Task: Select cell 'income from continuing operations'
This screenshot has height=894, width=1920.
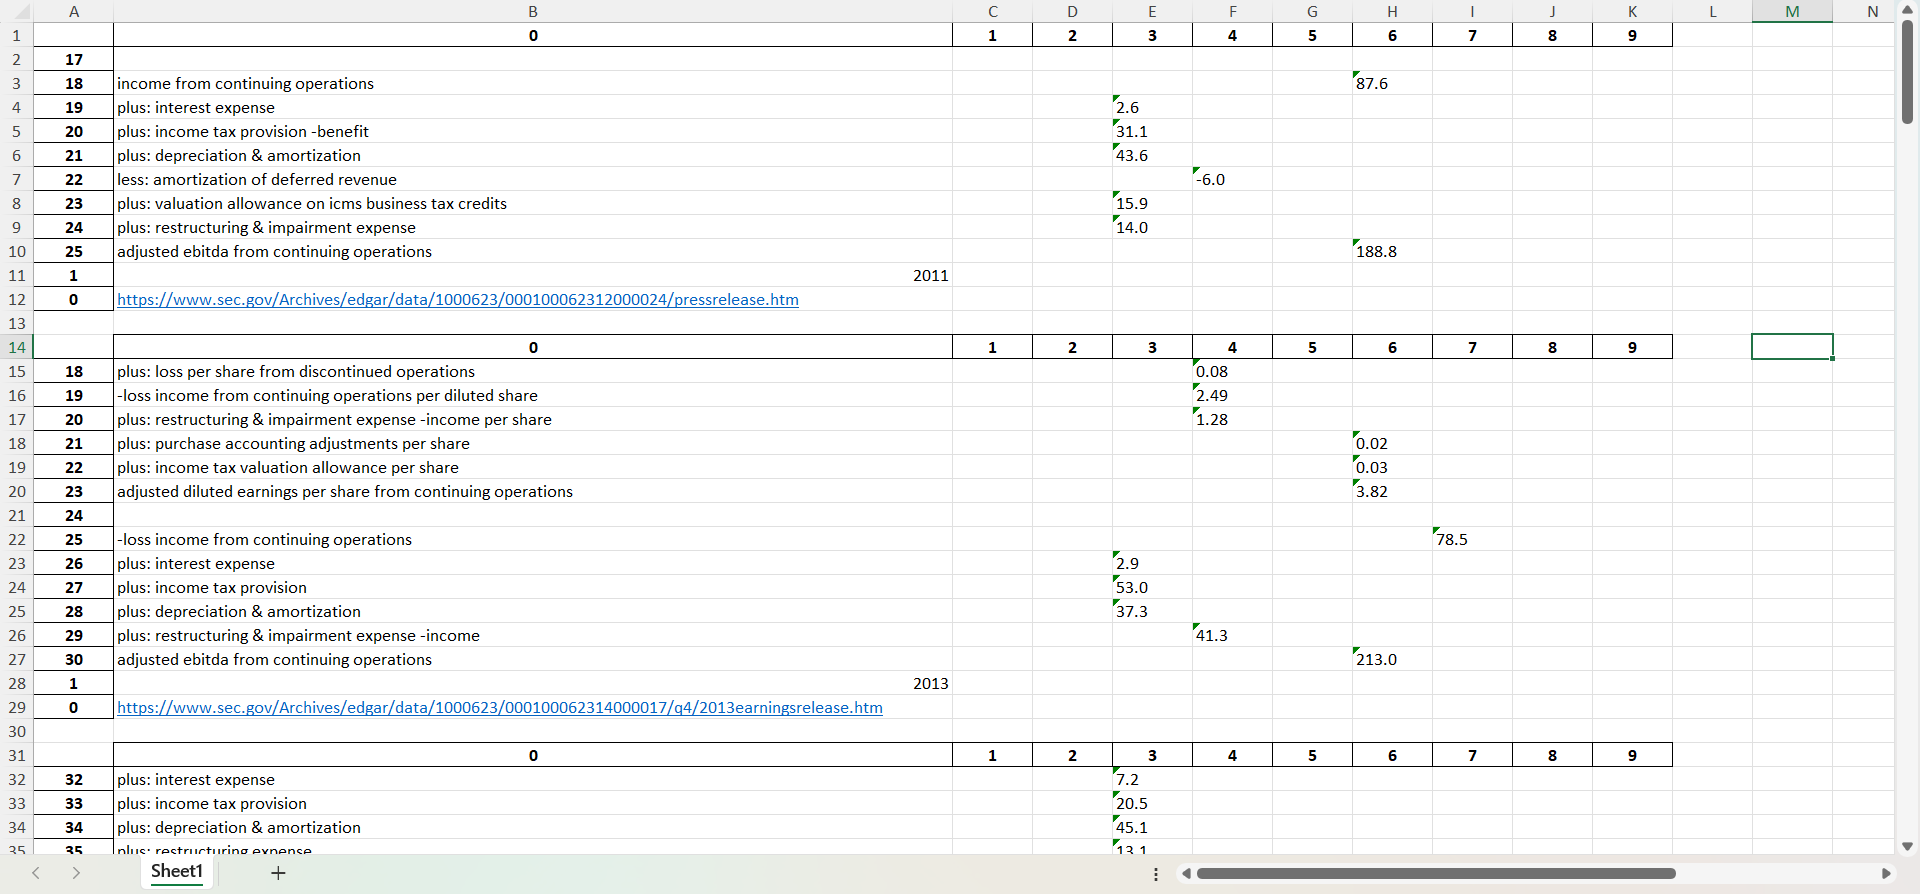Action: coord(533,83)
